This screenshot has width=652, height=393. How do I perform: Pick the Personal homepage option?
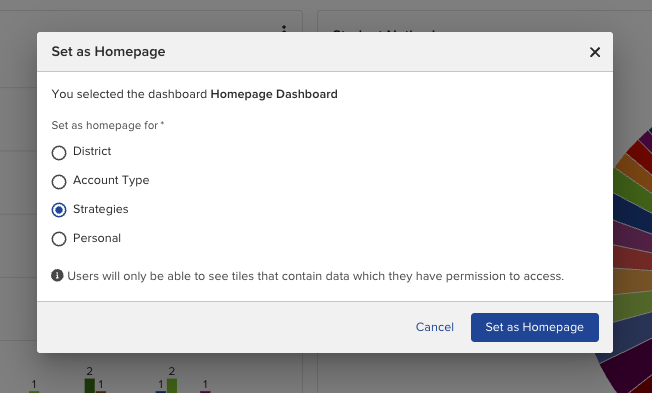coord(59,239)
